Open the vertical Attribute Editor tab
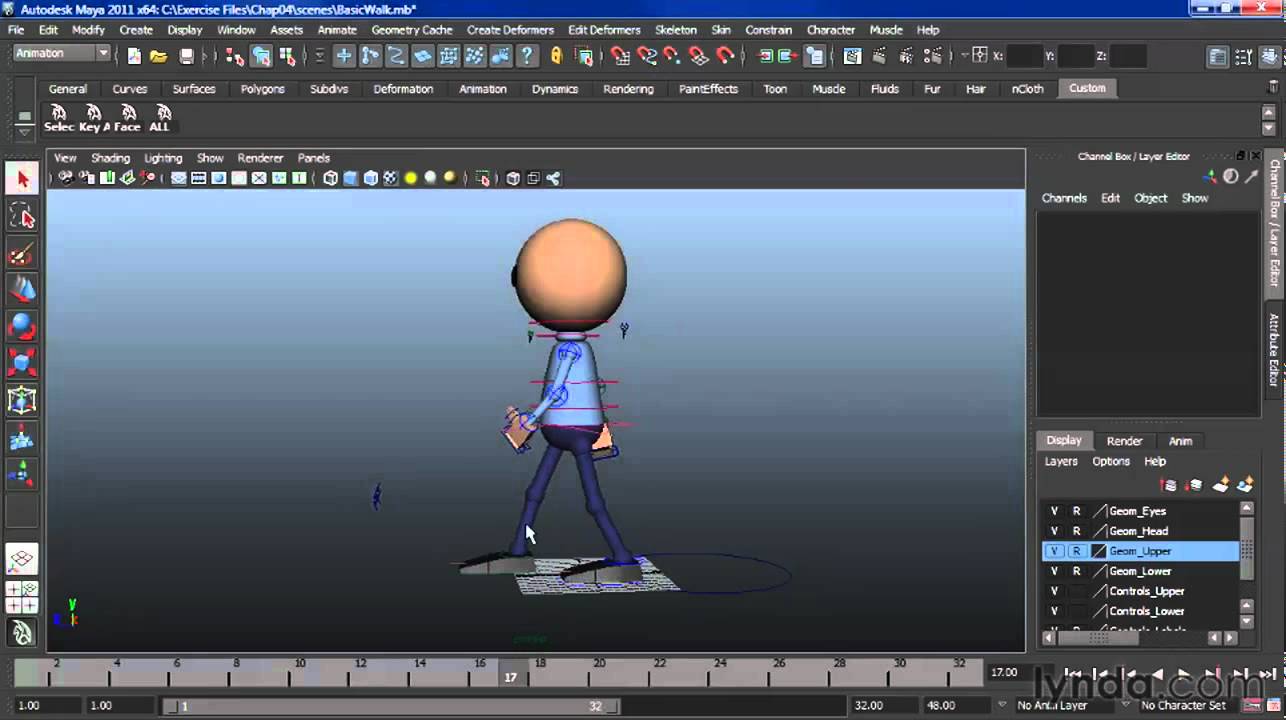Image resolution: width=1286 pixels, height=720 pixels. pos(1275,350)
